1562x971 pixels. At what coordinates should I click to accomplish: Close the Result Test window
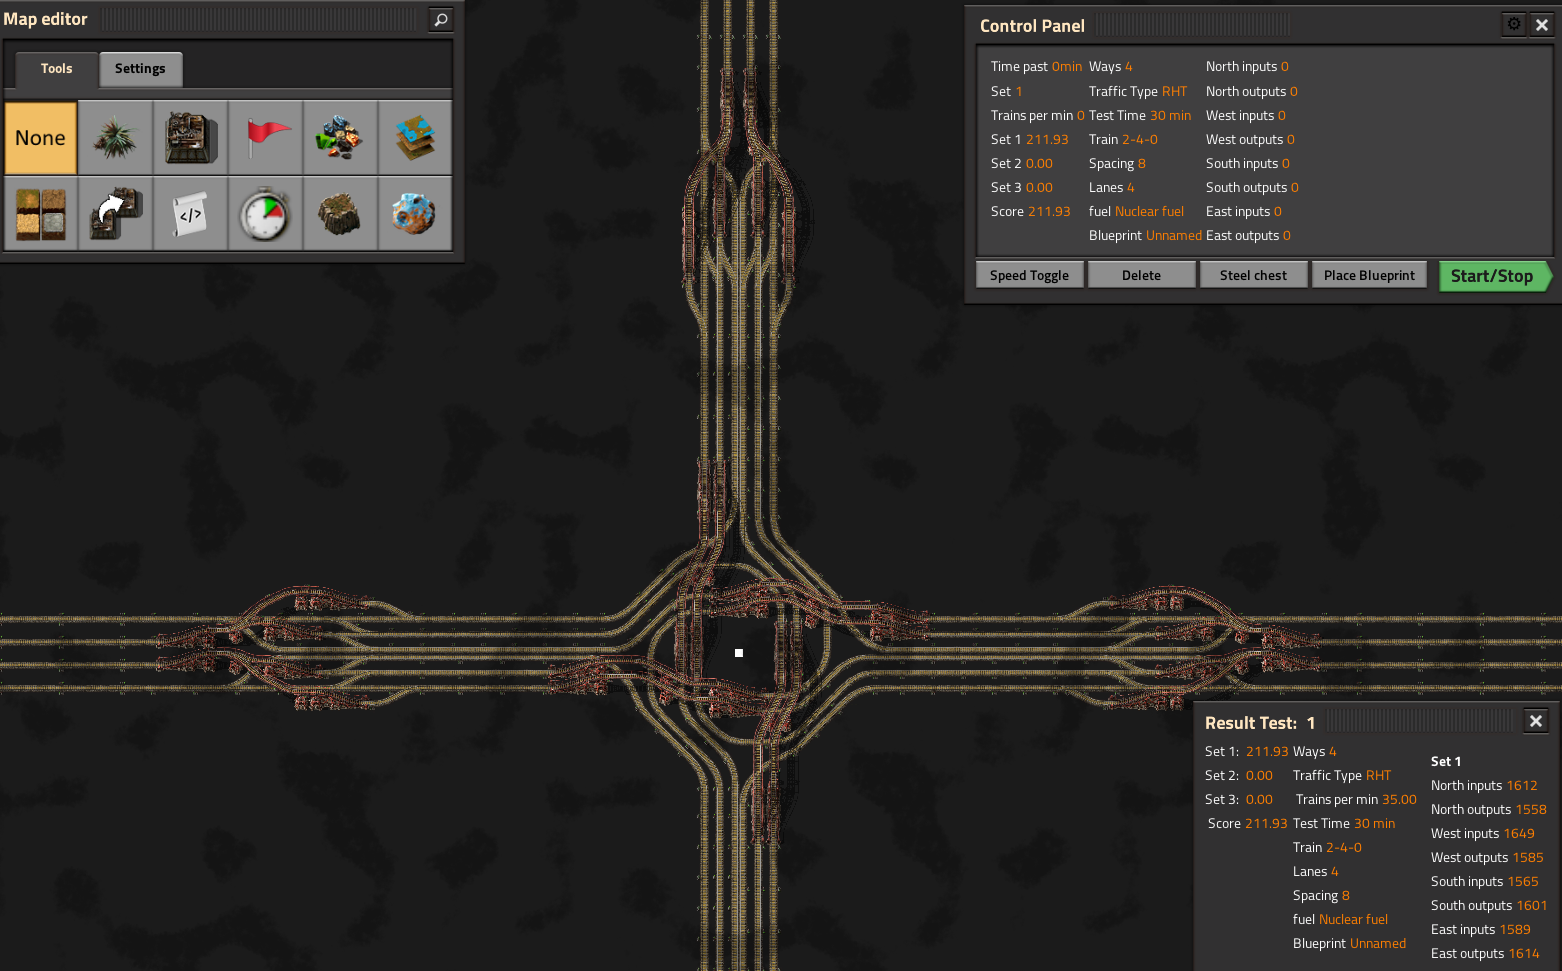(1536, 721)
